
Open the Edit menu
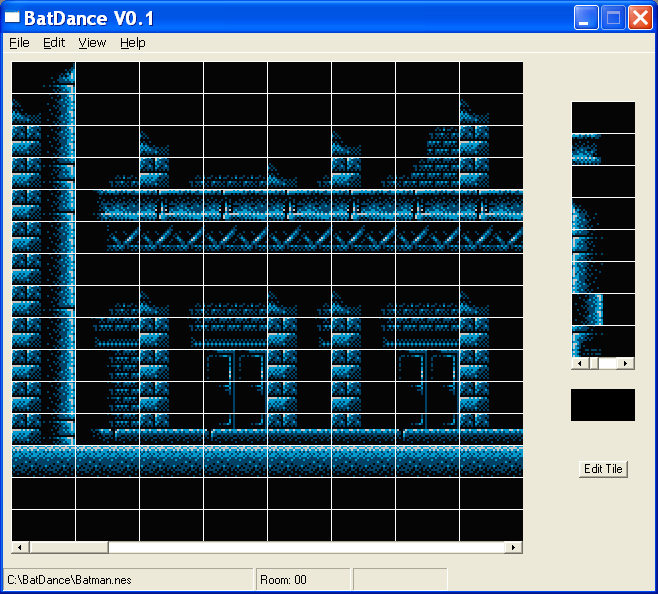[54, 43]
